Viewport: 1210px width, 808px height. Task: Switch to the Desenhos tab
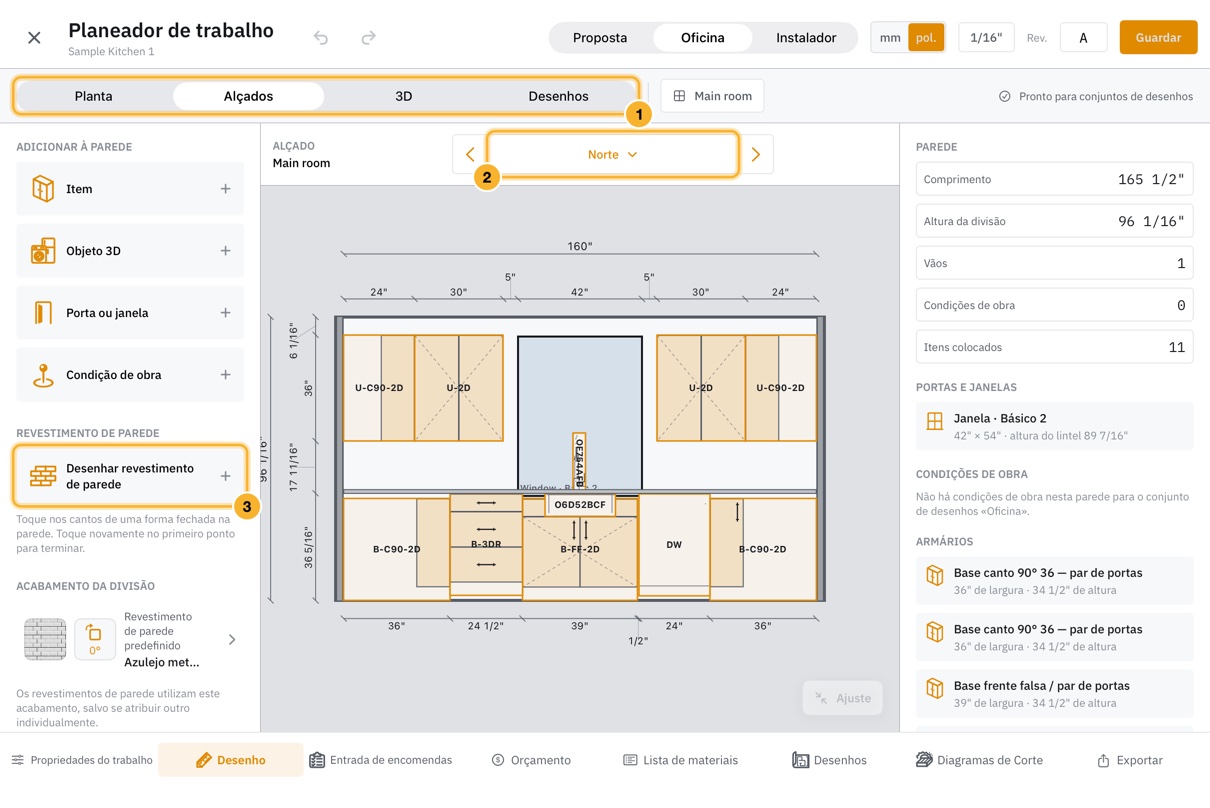[x=558, y=96]
